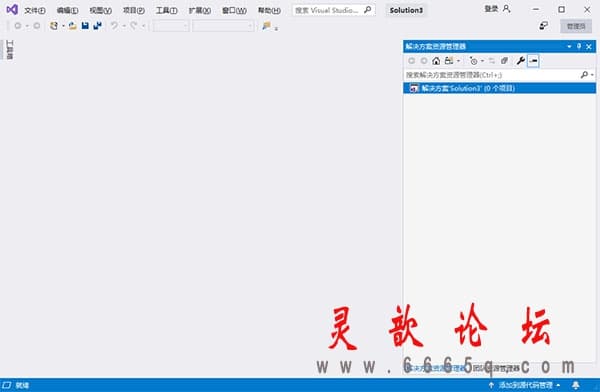Select the 解决方案 'Solution3' tree node
The width and height of the screenshot is (600, 392).
tap(499, 88)
